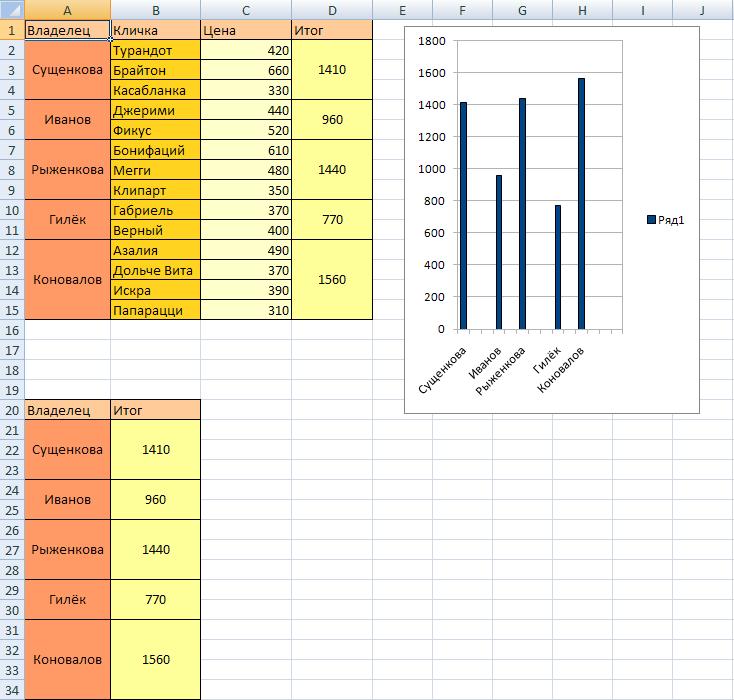Select column D header

pos(332,10)
